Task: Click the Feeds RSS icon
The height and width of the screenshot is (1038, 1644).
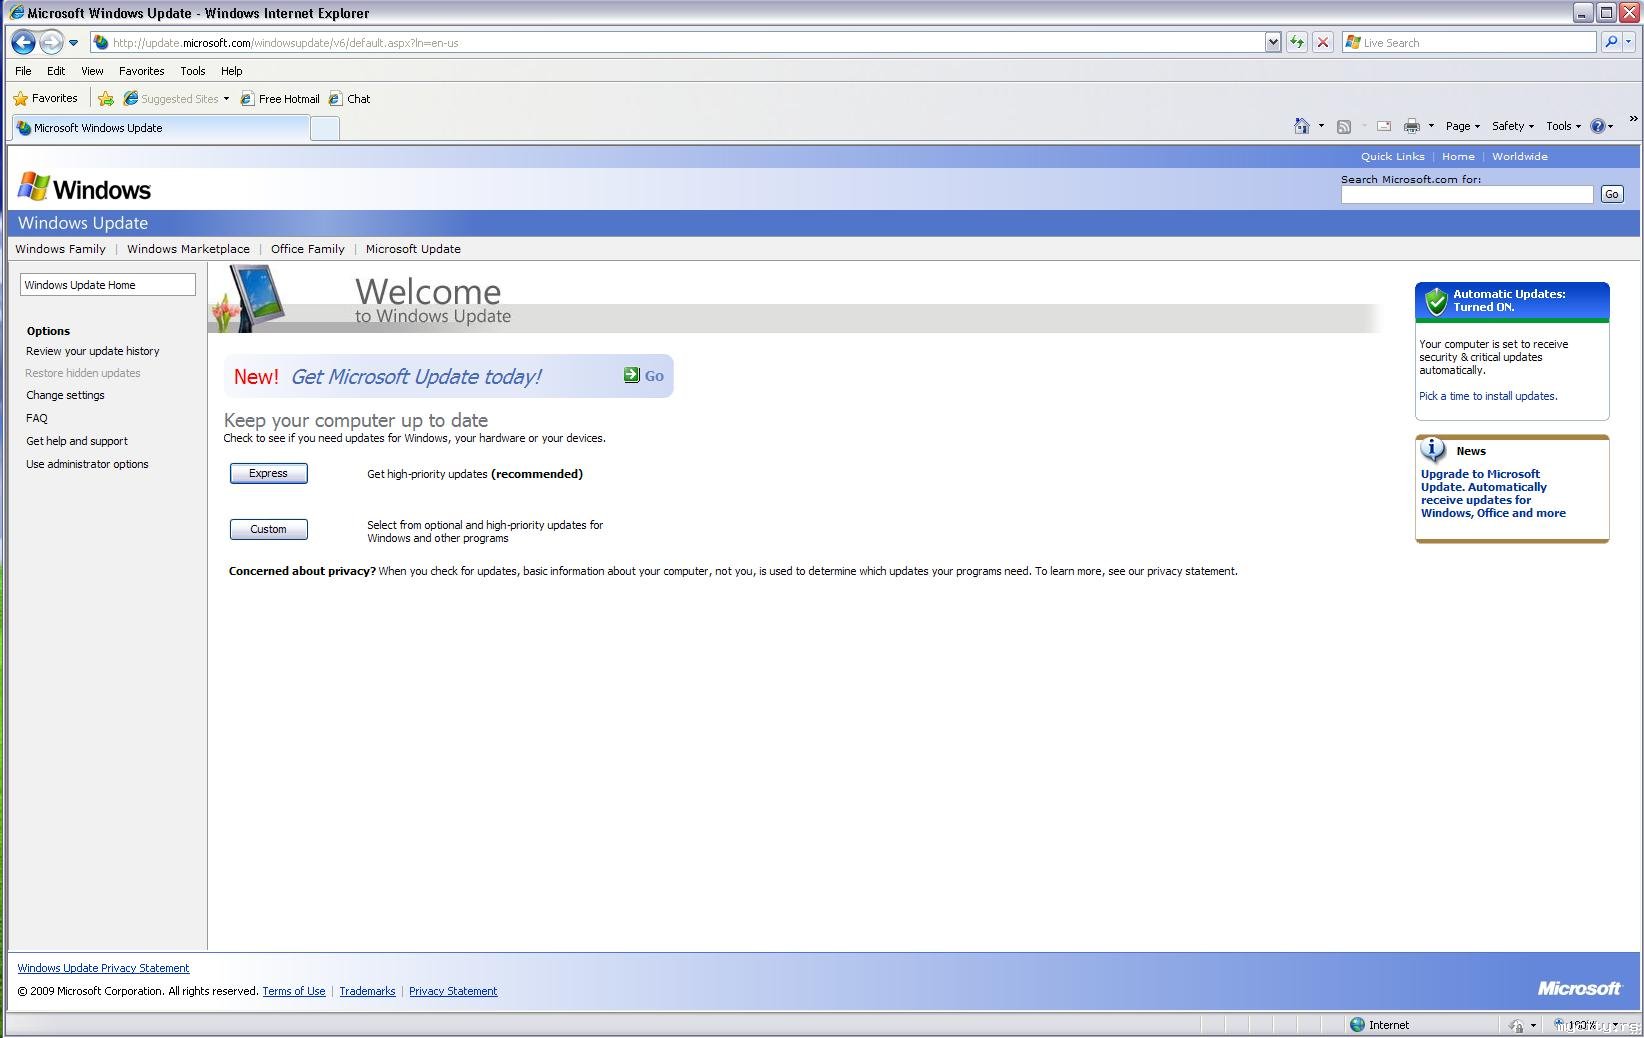Action: tap(1344, 126)
